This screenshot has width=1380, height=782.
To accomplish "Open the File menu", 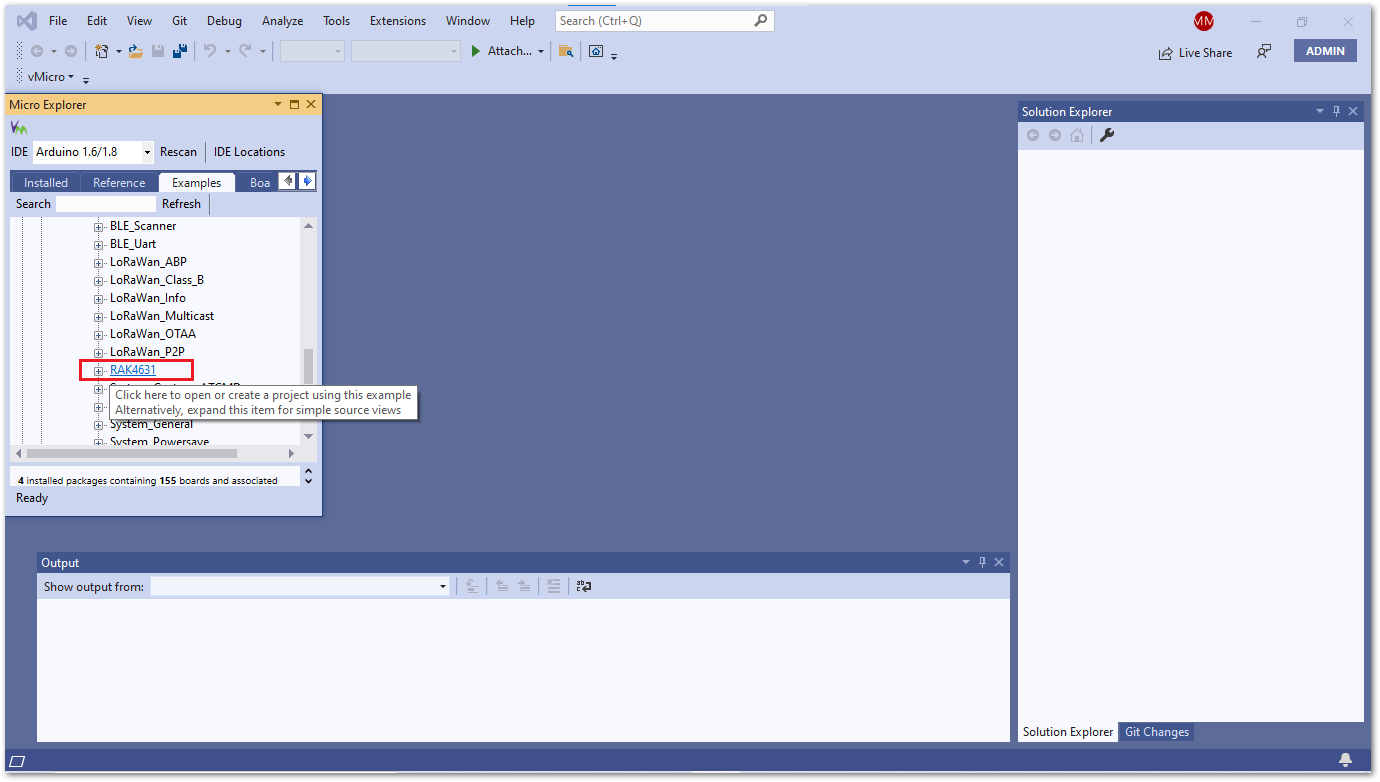I will (x=58, y=21).
